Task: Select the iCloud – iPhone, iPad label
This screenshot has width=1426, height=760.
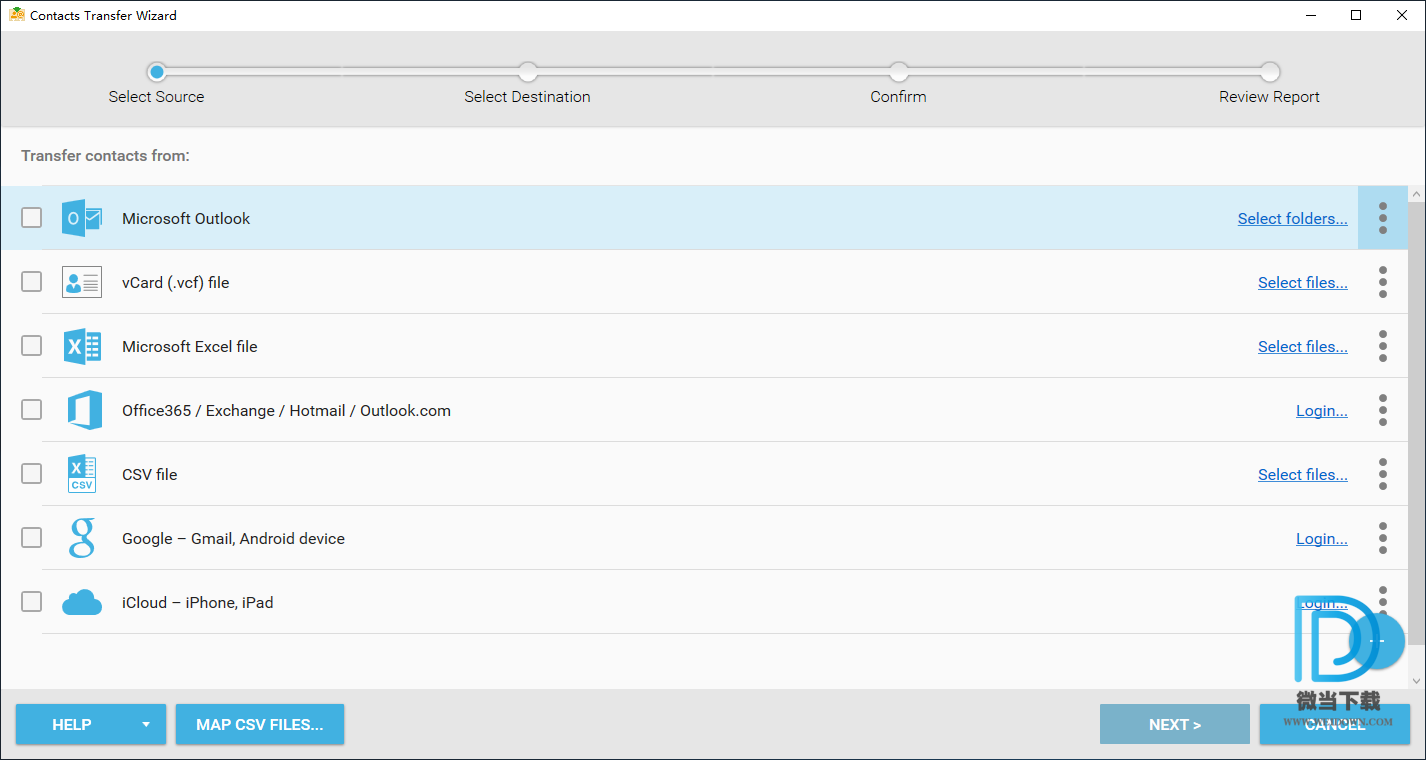Action: tap(198, 603)
